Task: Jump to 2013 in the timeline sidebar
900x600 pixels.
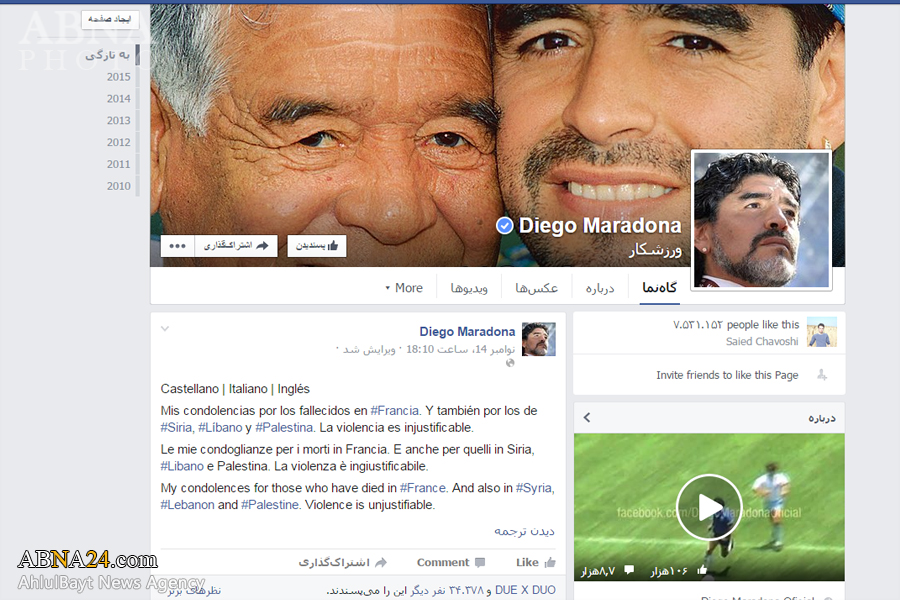Action: pos(118,121)
